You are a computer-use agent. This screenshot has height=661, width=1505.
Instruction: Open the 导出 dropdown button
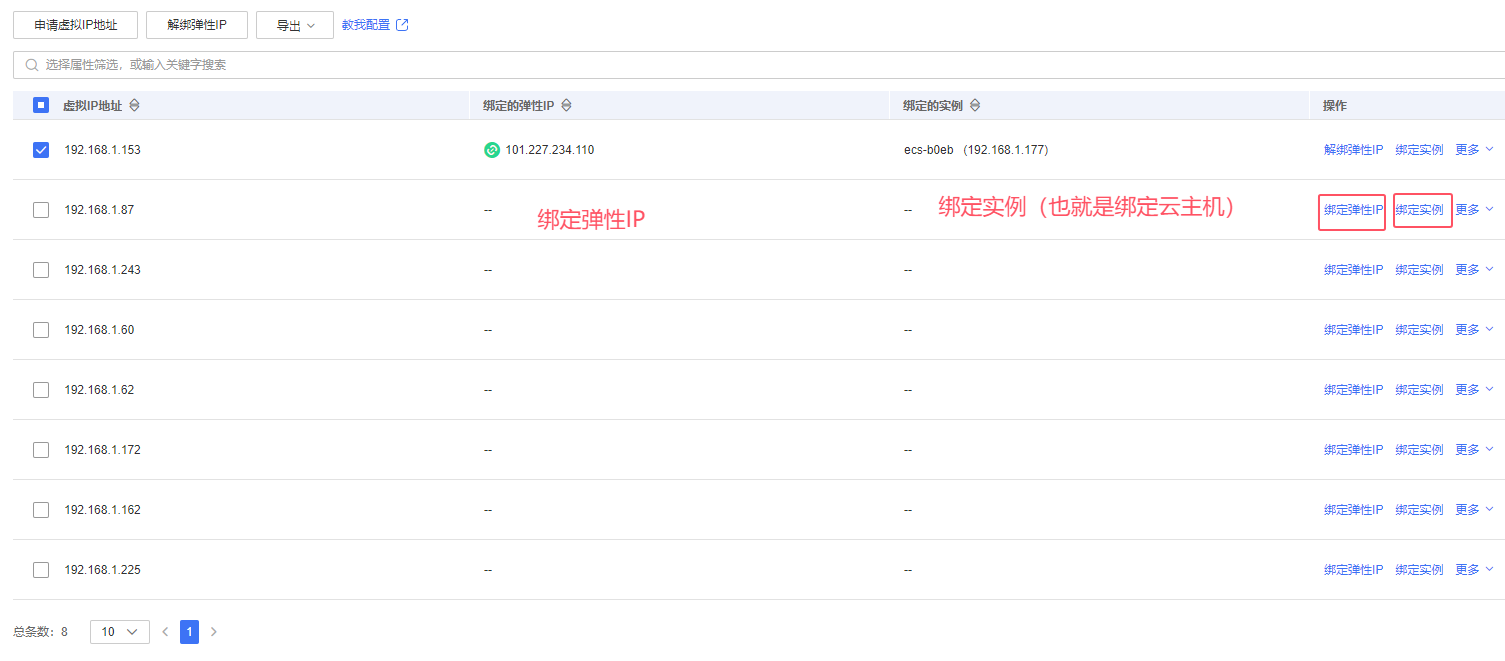point(294,25)
